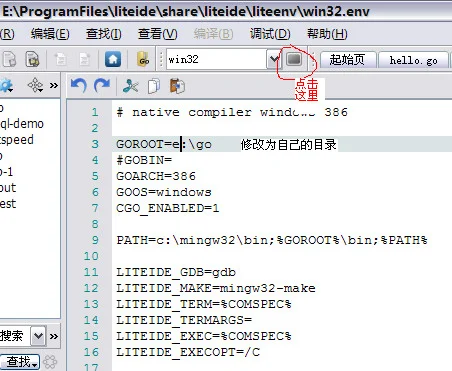Open the 查找(I) menu

(x=103, y=34)
